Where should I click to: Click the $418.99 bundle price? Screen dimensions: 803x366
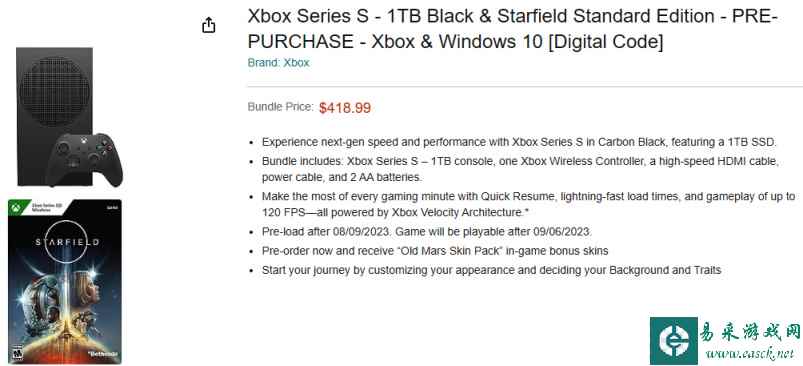tap(345, 108)
